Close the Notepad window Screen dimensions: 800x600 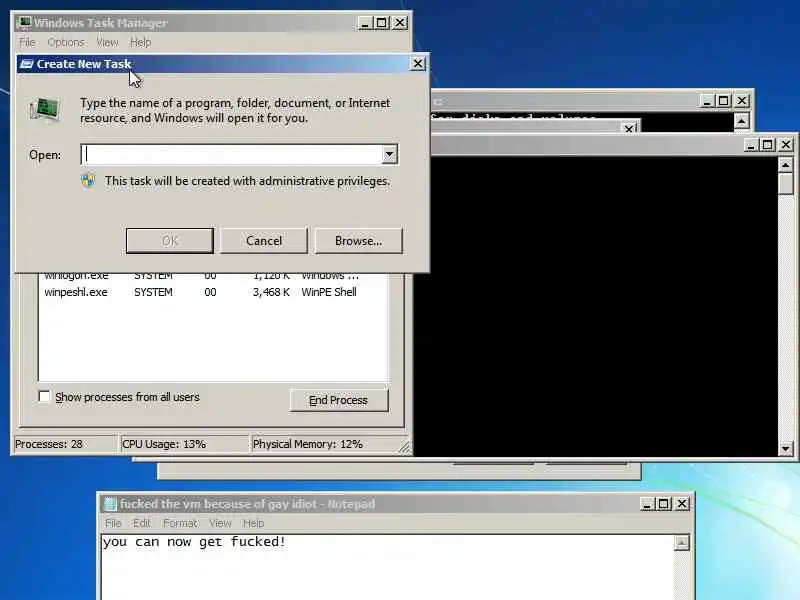point(682,504)
